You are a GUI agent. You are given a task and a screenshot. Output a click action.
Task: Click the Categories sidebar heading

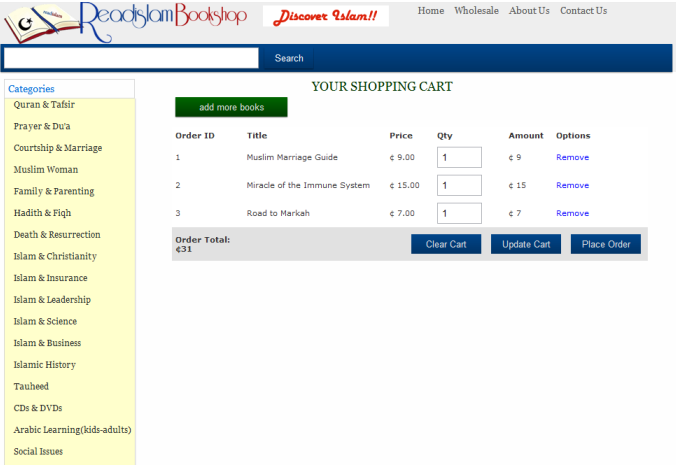(x=31, y=89)
